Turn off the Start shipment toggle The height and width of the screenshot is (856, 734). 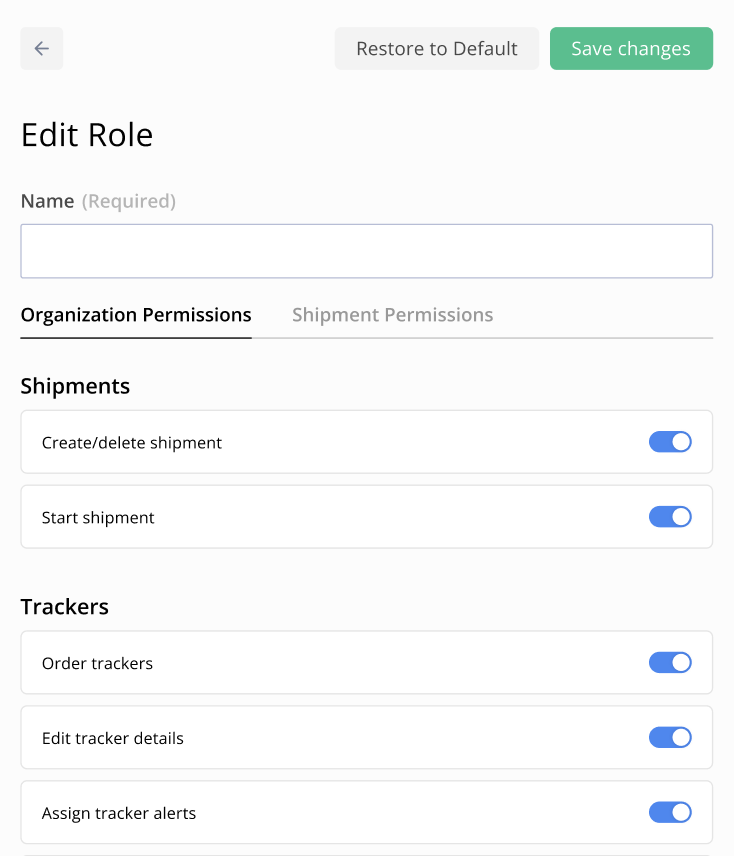pyautogui.click(x=670, y=516)
